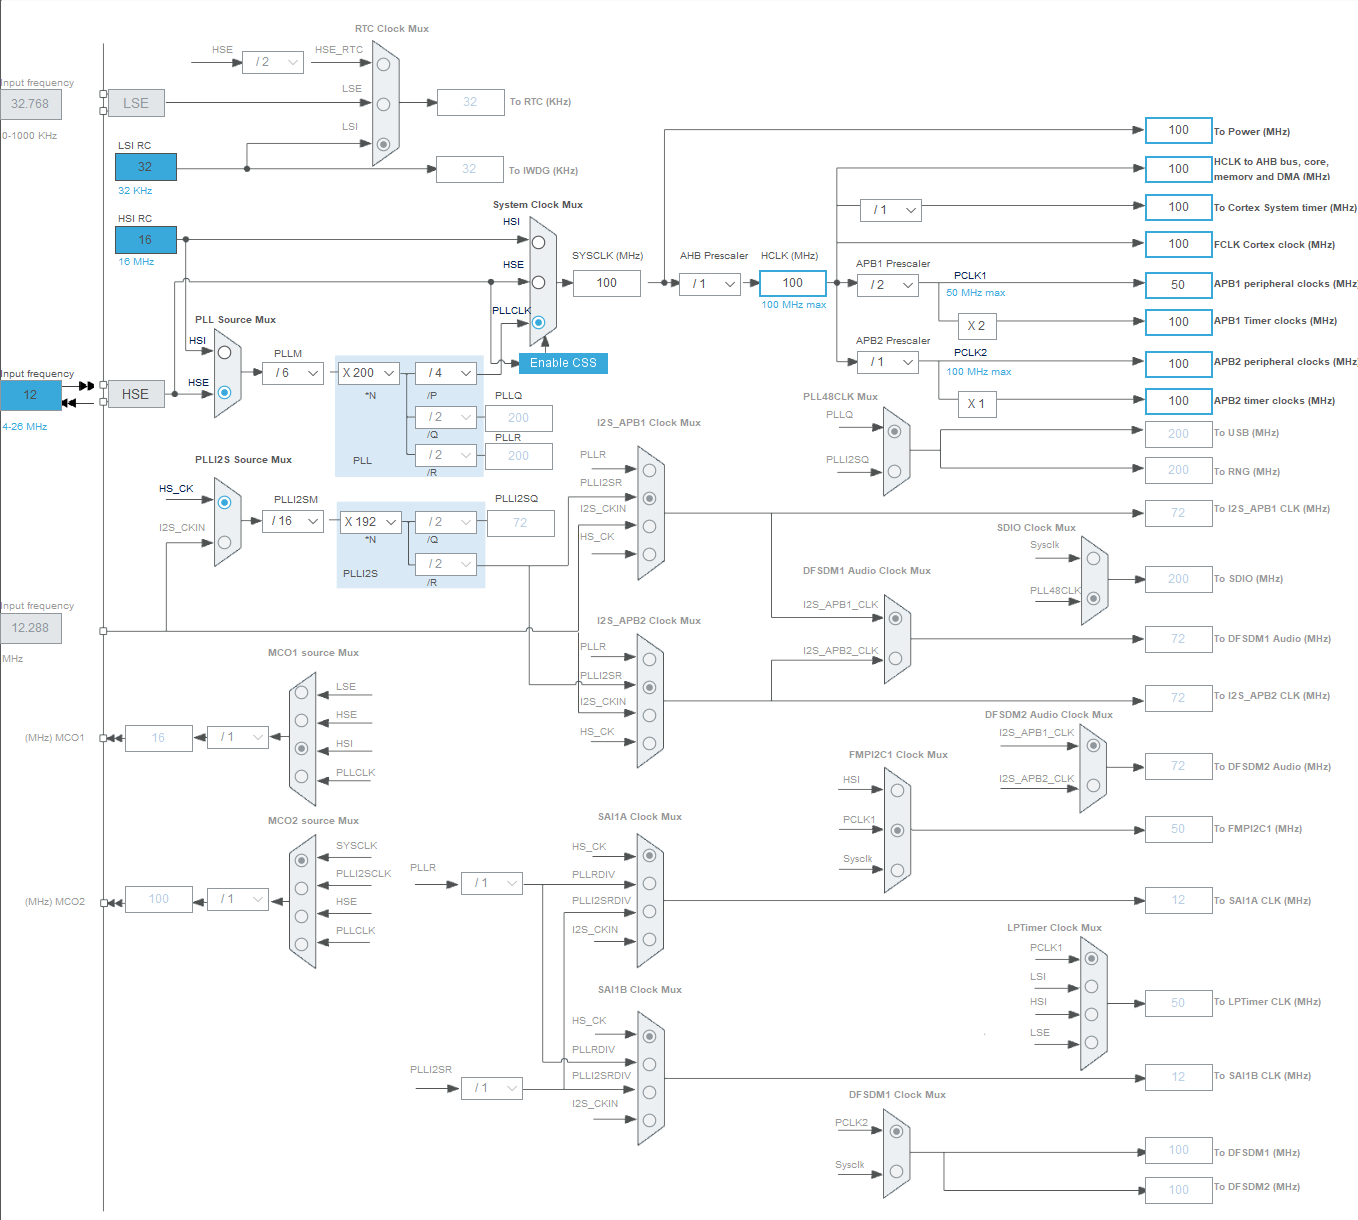The height and width of the screenshot is (1220, 1358).
Task: Click the Enable CSS button
Action: (x=563, y=363)
